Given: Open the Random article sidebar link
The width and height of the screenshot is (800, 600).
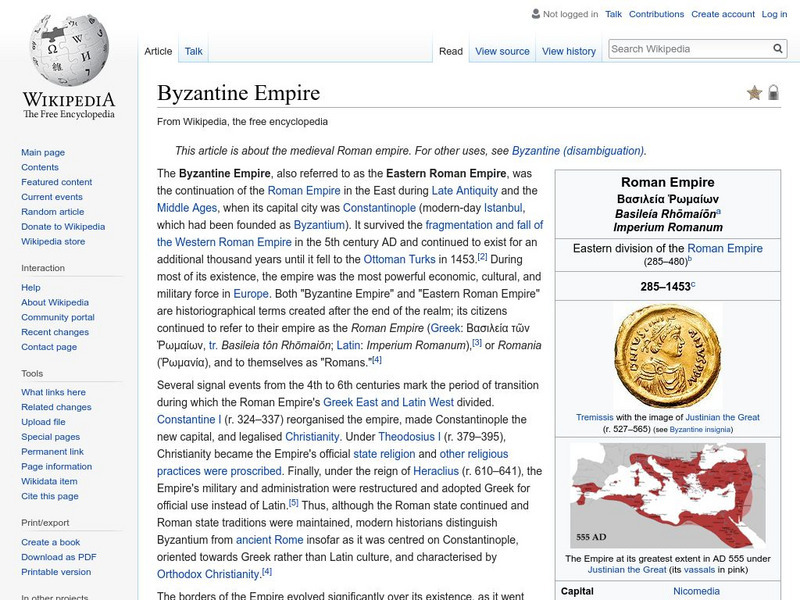Looking at the screenshot, I should (53, 212).
